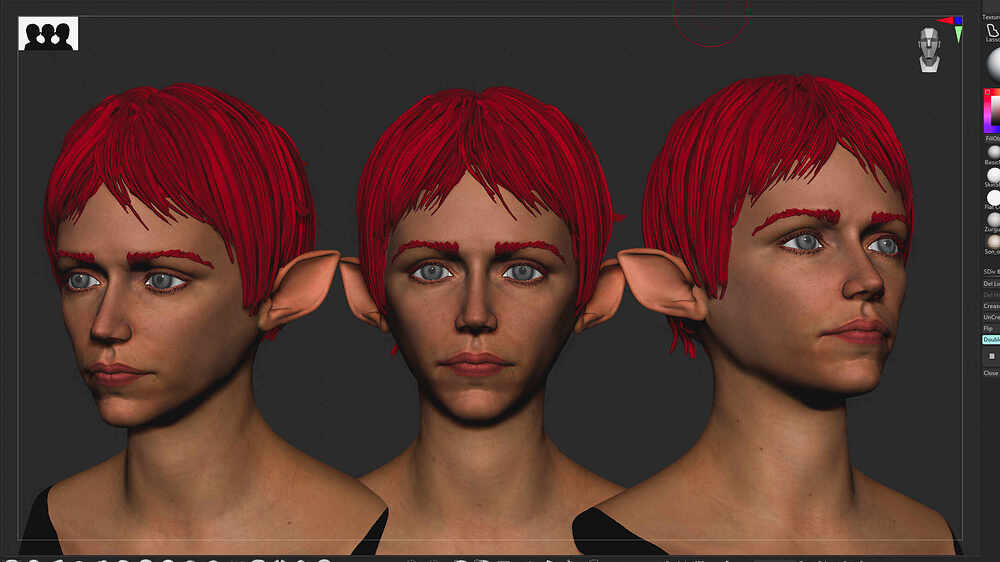Click the FillObject button
Image resolution: width=1000 pixels, height=562 pixels.
[x=992, y=138]
